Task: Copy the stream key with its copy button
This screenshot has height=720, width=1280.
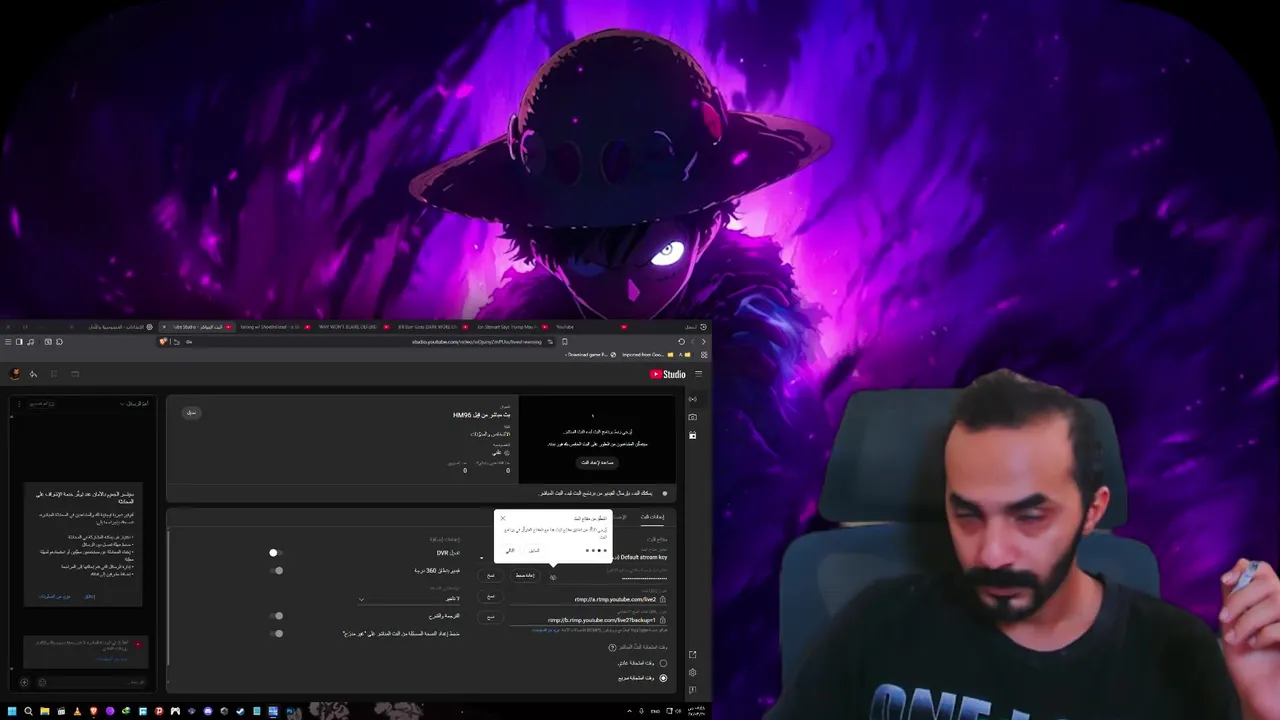Action: click(x=491, y=575)
